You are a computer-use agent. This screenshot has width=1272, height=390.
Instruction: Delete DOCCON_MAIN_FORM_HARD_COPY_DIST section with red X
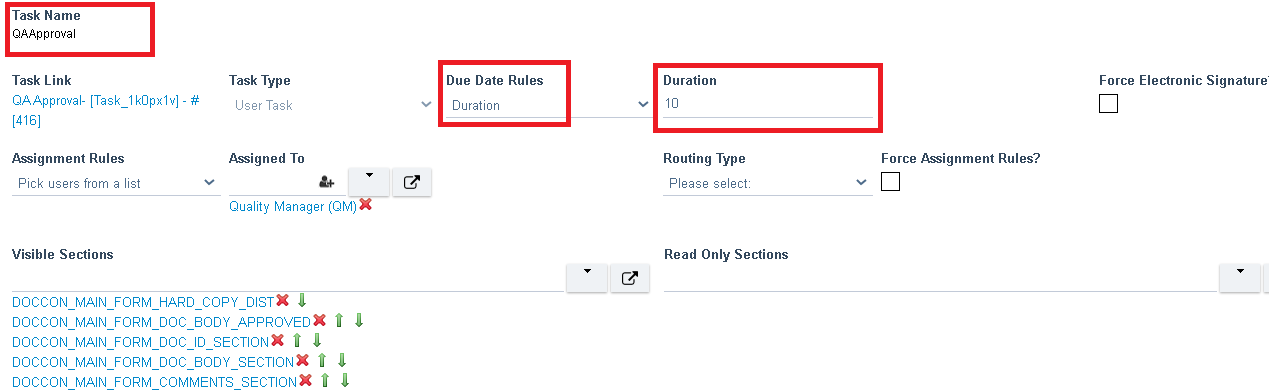(x=282, y=301)
